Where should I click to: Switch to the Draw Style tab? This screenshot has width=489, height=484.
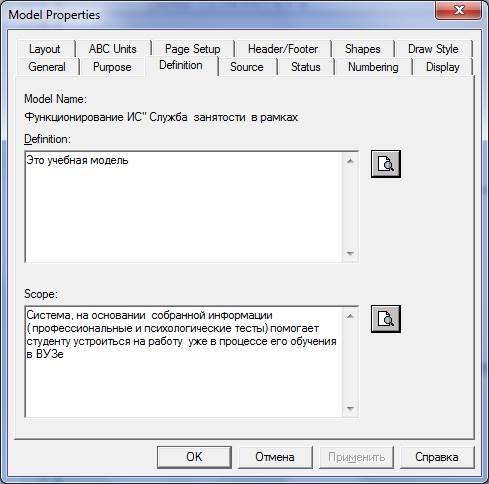pos(433,49)
